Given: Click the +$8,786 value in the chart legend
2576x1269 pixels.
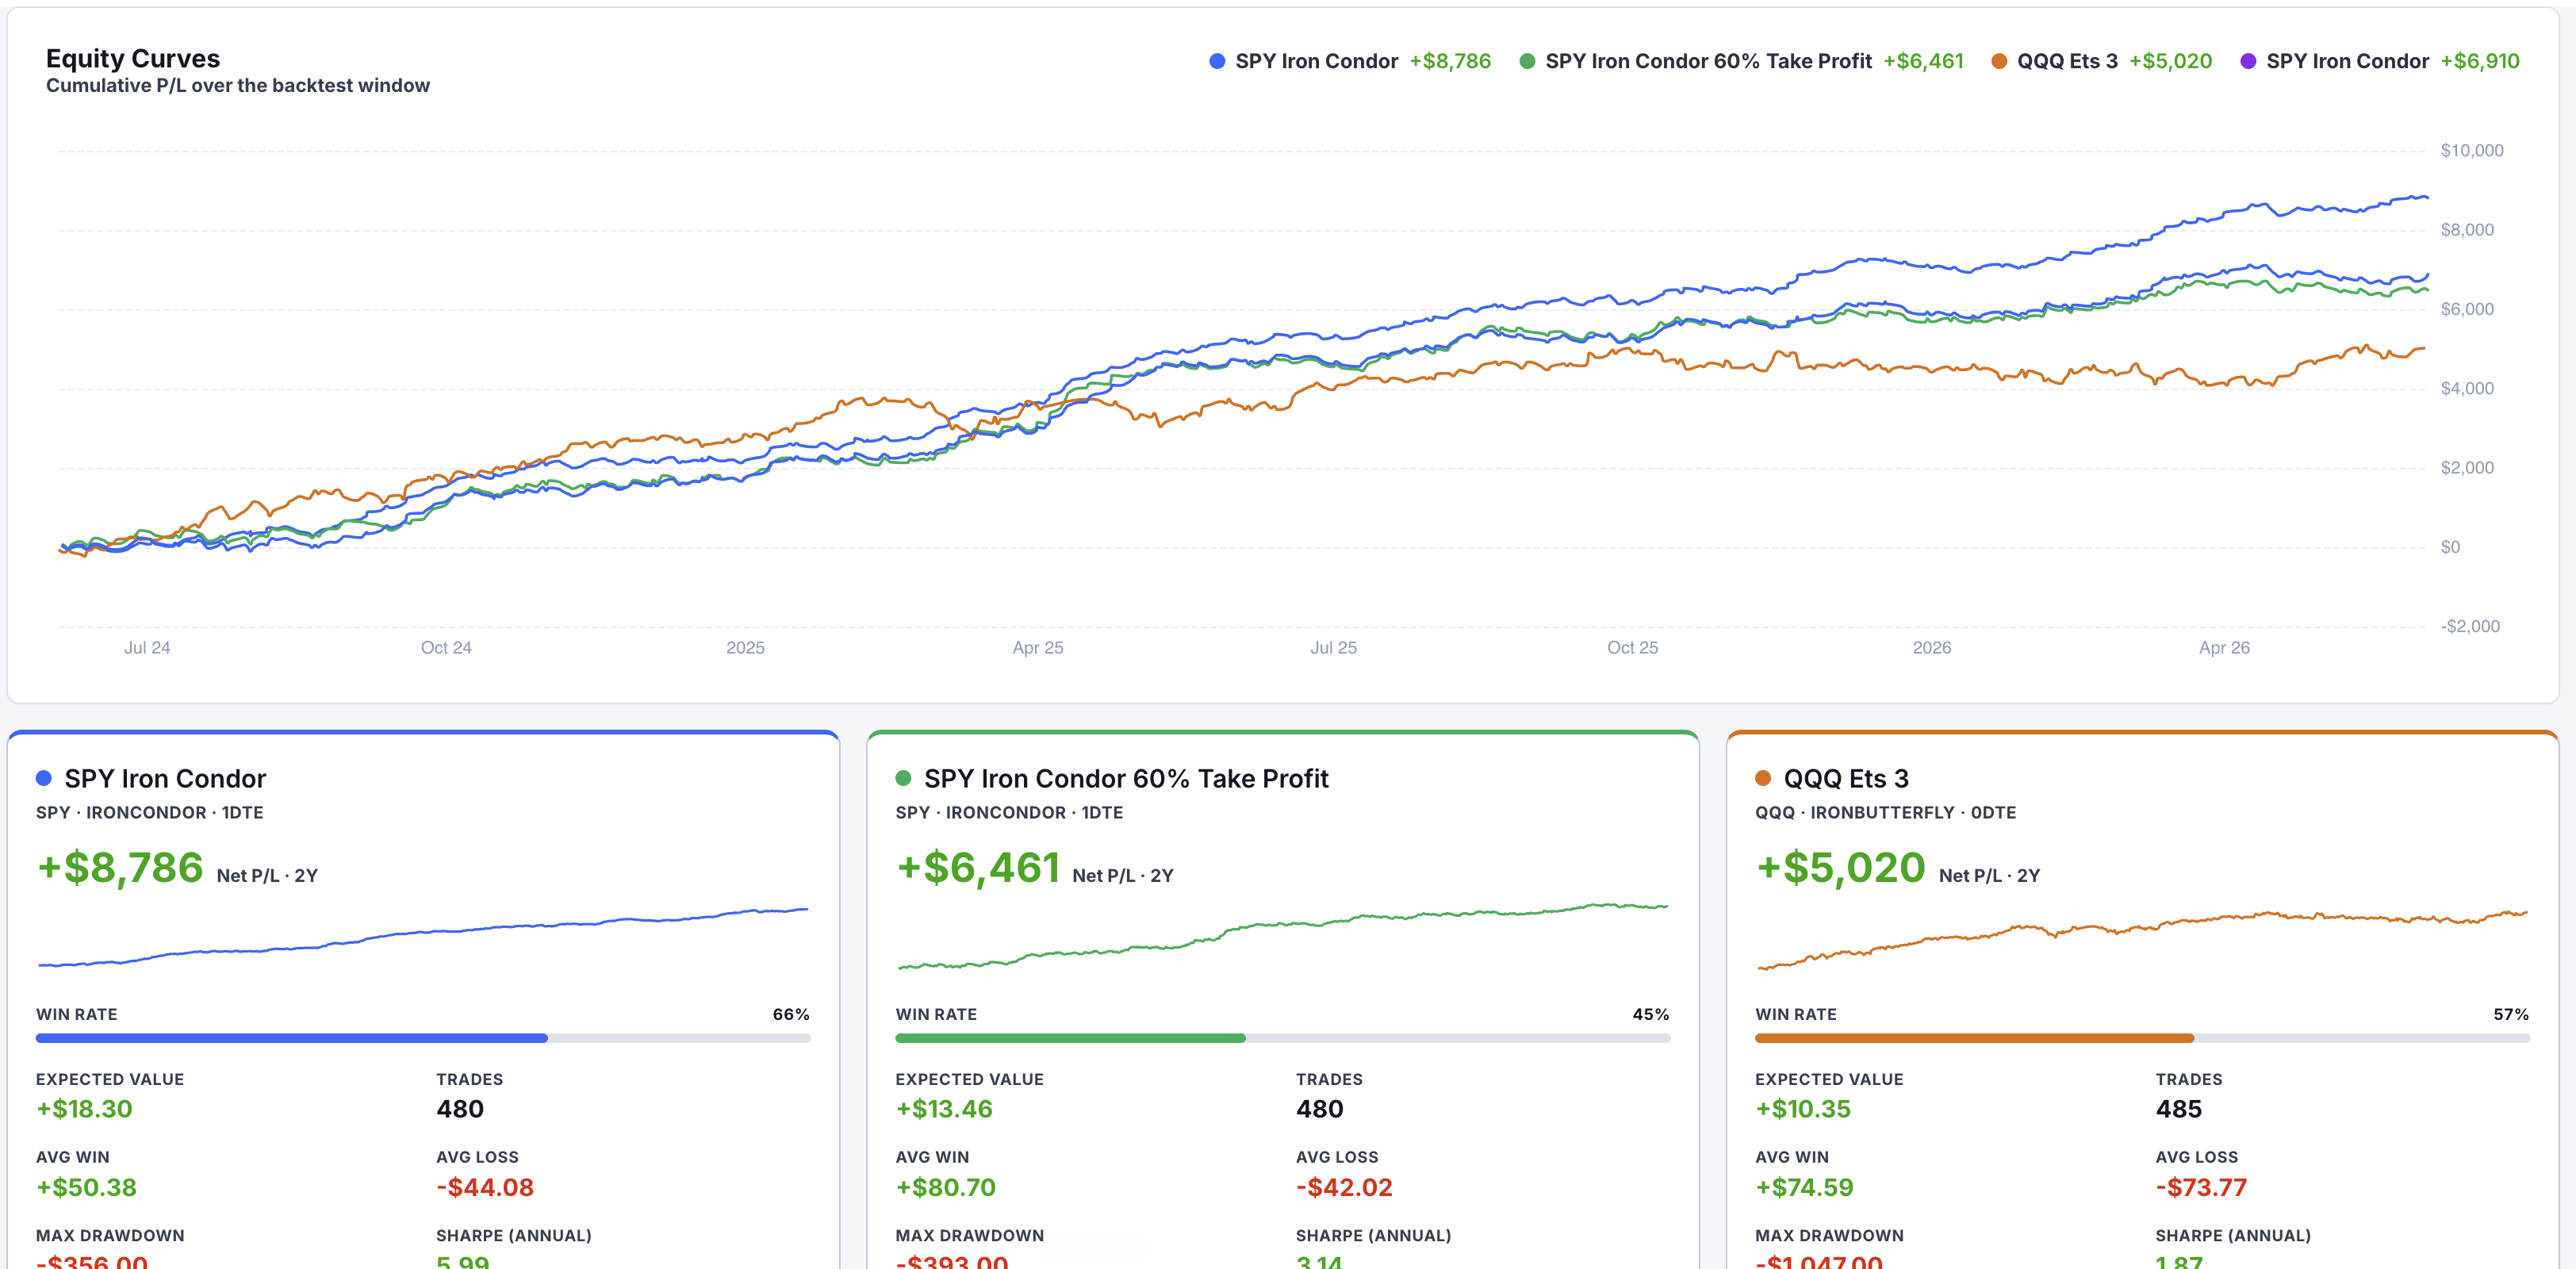Looking at the screenshot, I should 1450,61.
